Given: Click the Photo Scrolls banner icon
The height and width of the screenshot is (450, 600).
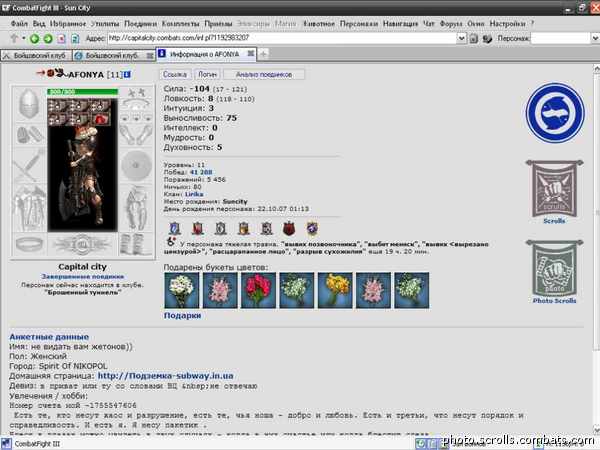Looking at the screenshot, I should point(554,269).
